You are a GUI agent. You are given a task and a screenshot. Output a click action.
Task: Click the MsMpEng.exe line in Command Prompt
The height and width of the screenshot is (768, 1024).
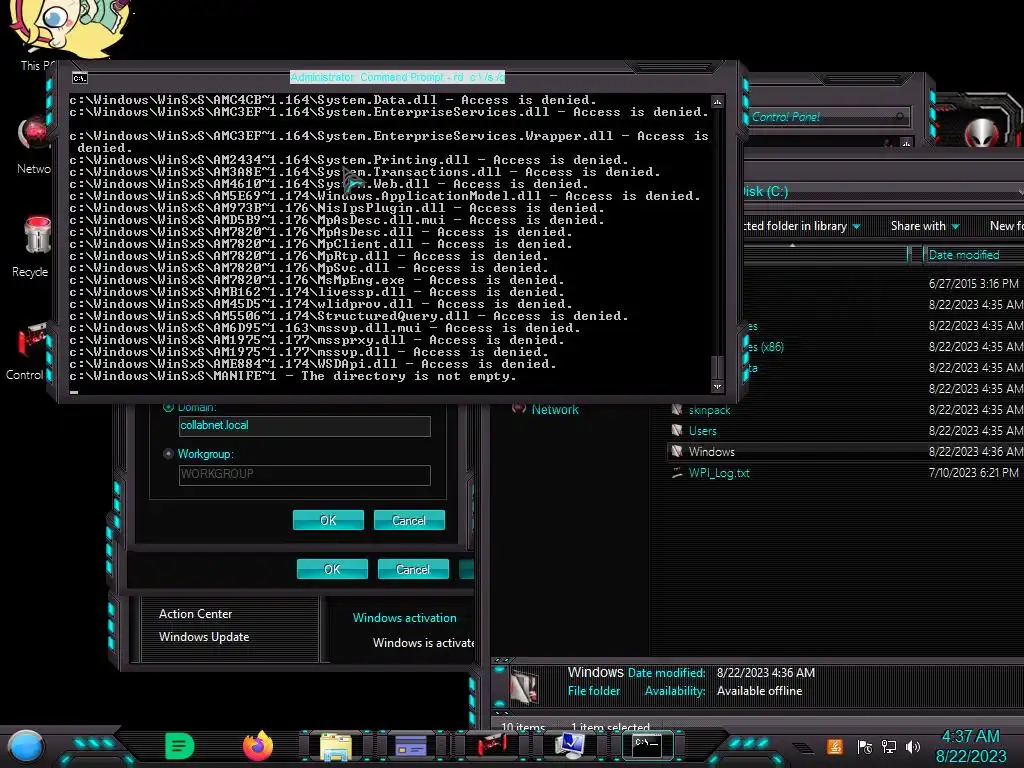tap(317, 280)
